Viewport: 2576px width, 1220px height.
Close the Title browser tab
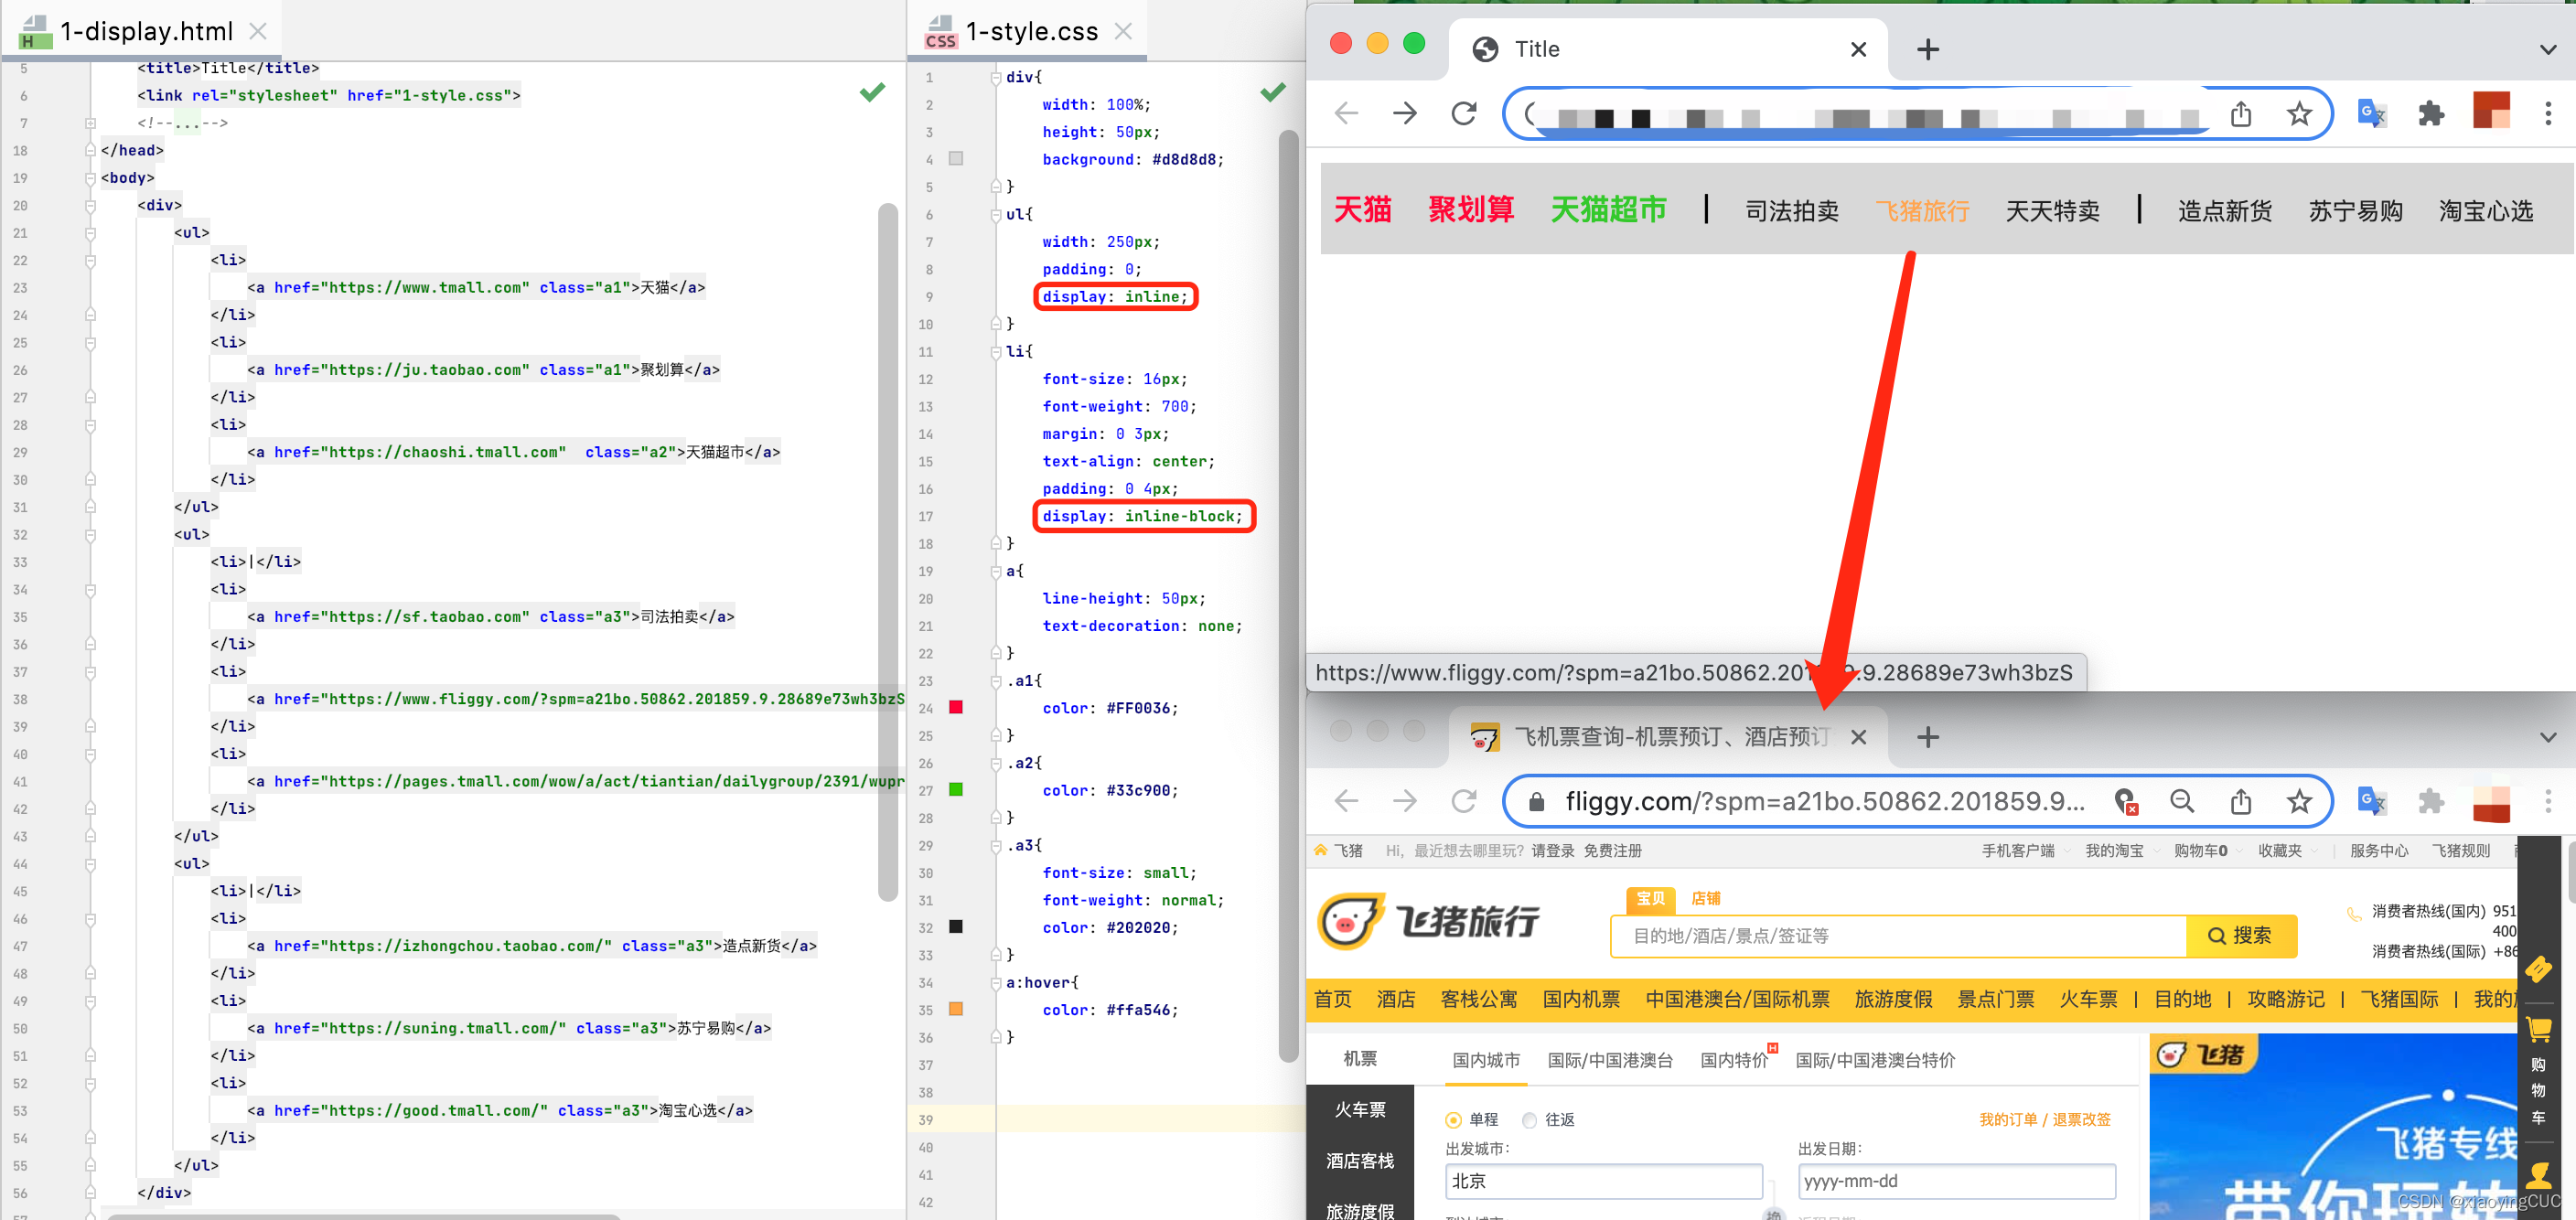1858,49
